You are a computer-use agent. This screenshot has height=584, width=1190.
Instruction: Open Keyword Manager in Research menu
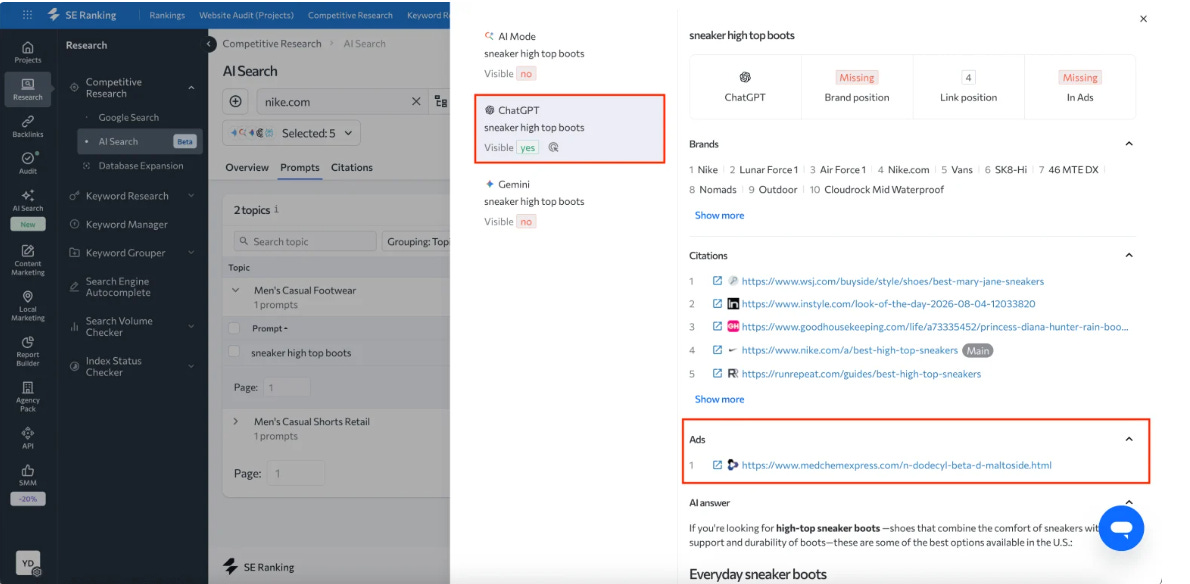pos(127,224)
